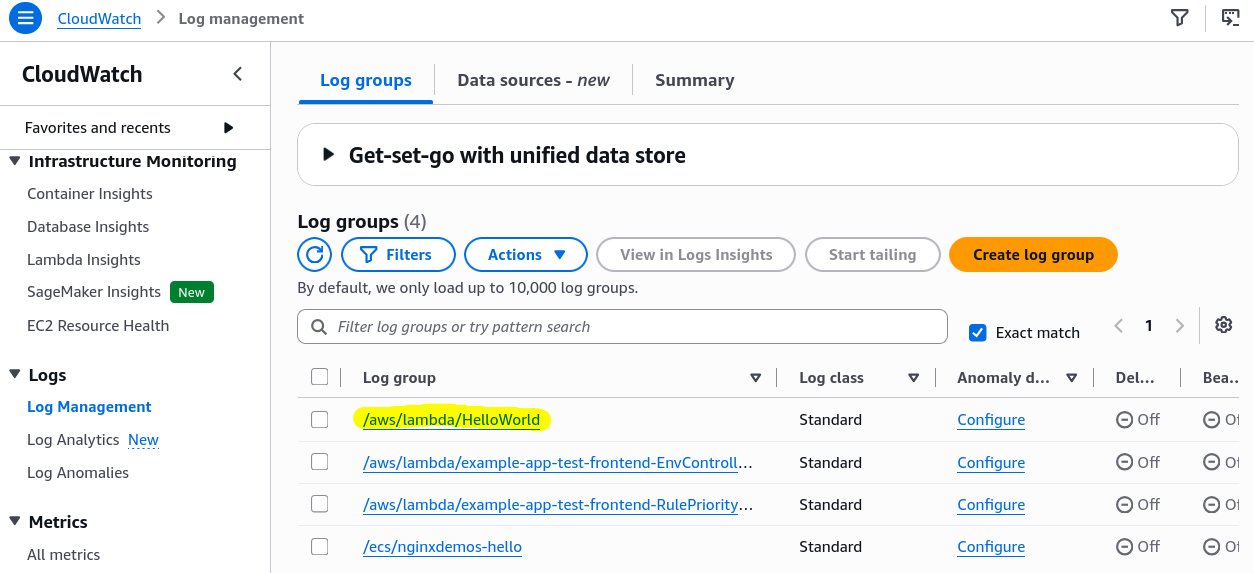Open Lambda Insights in sidebar

[84, 260]
